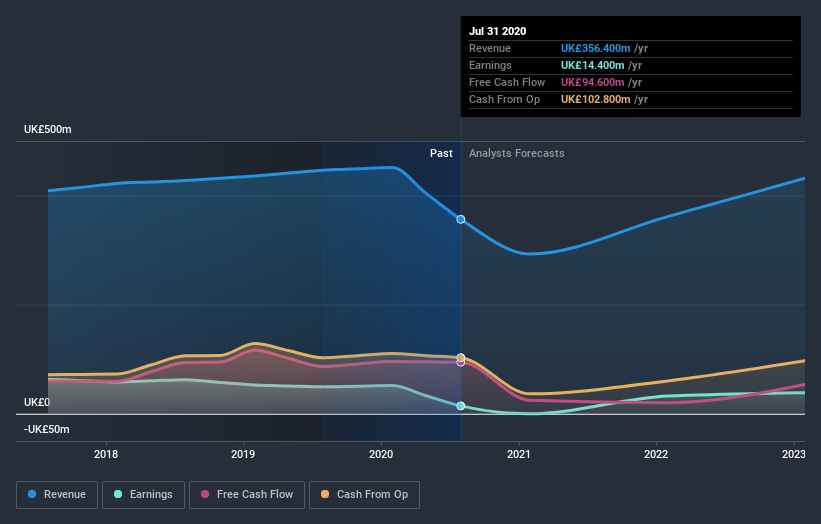Click the 2020 x-axis label
This screenshot has width=821, height=524.
point(381,454)
